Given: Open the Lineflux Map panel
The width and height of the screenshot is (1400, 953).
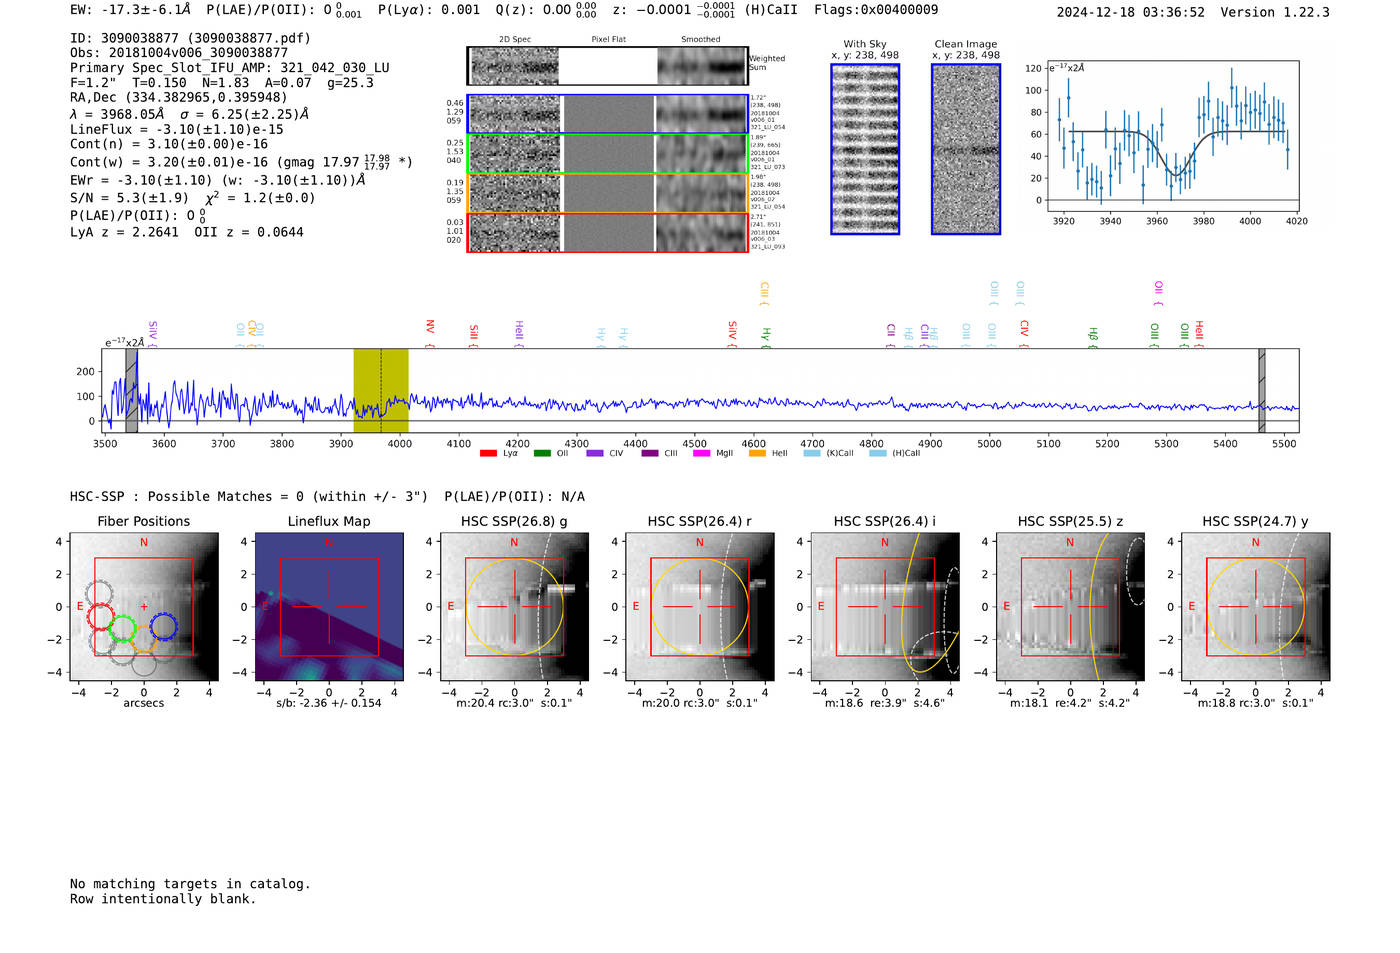Looking at the screenshot, I should [x=329, y=607].
